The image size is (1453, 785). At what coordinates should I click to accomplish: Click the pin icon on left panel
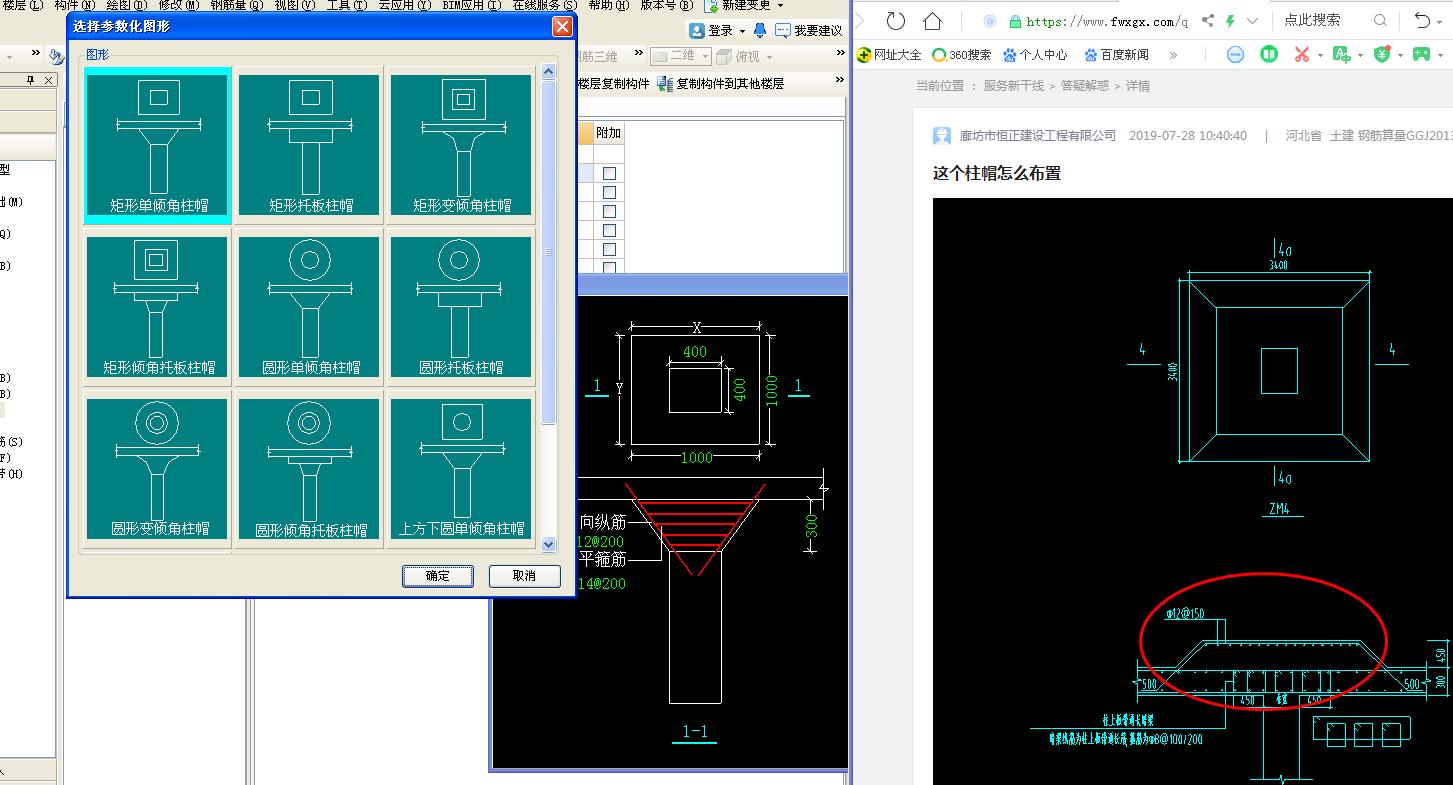point(30,81)
